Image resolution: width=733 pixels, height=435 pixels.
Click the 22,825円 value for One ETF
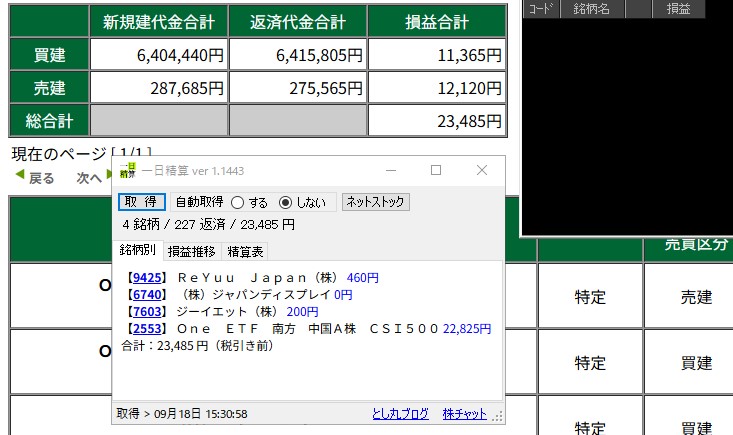coord(467,329)
